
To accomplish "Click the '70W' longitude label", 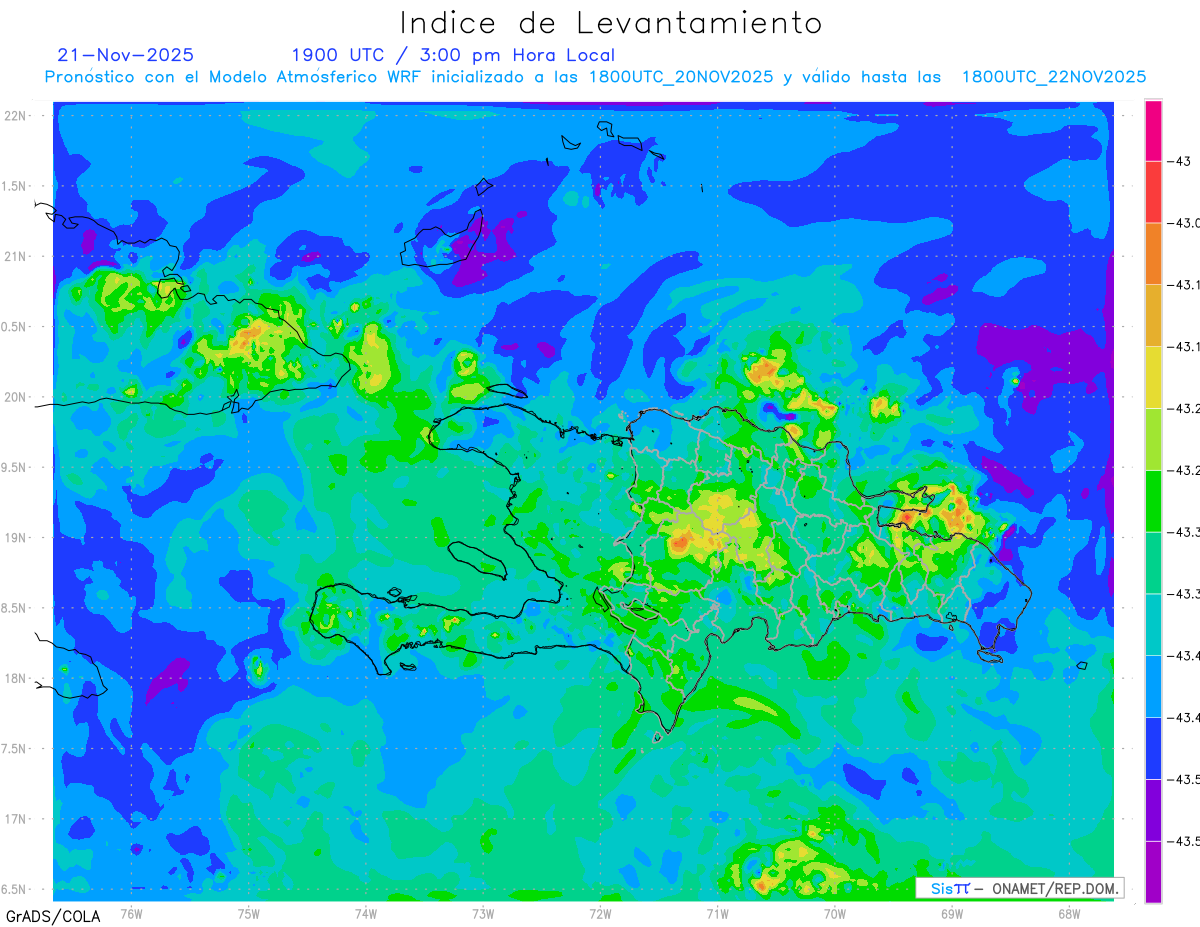I will coord(835,913).
